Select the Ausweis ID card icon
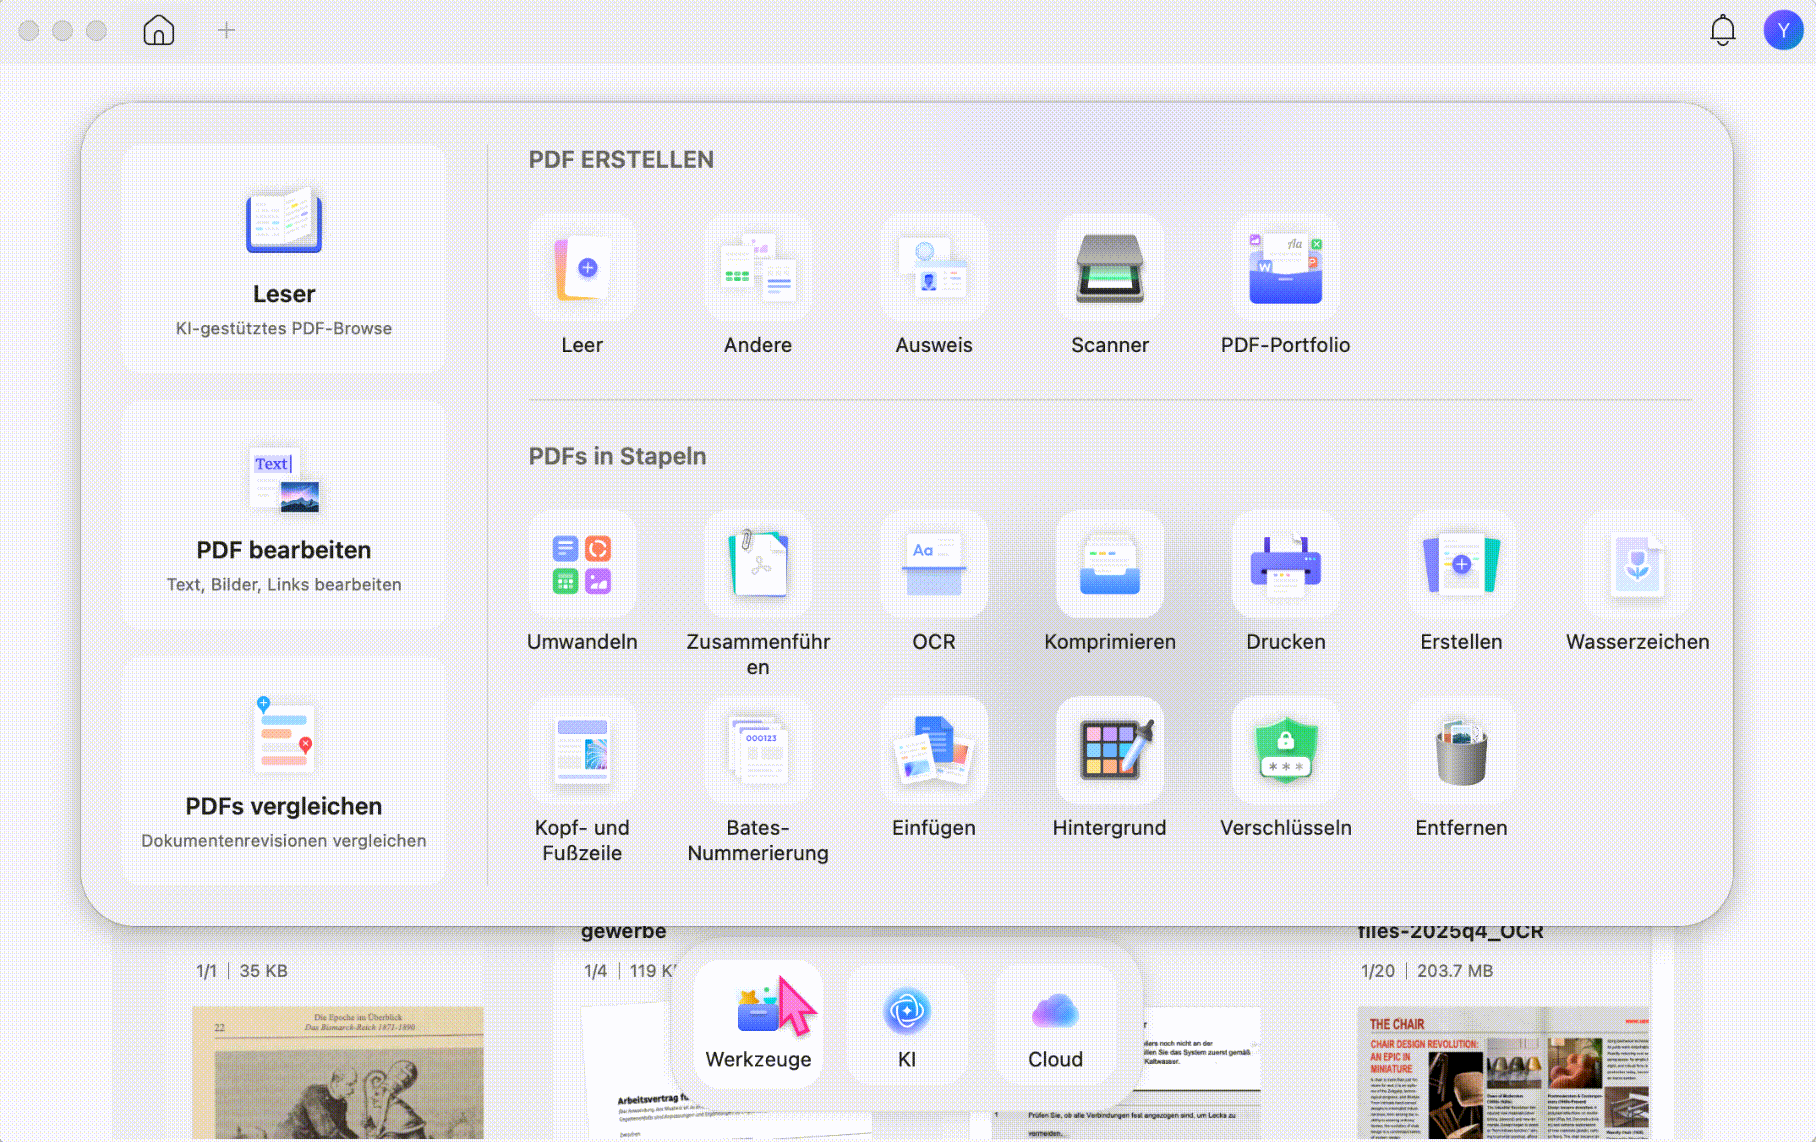The width and height of the screenshot is (1816, 1142). [x=934, y=267]
